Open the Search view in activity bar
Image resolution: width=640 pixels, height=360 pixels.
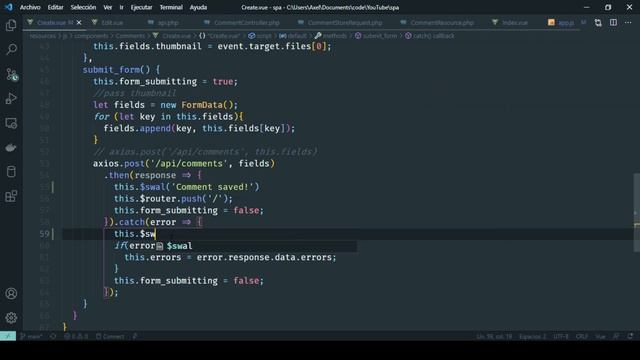(11, 50)
